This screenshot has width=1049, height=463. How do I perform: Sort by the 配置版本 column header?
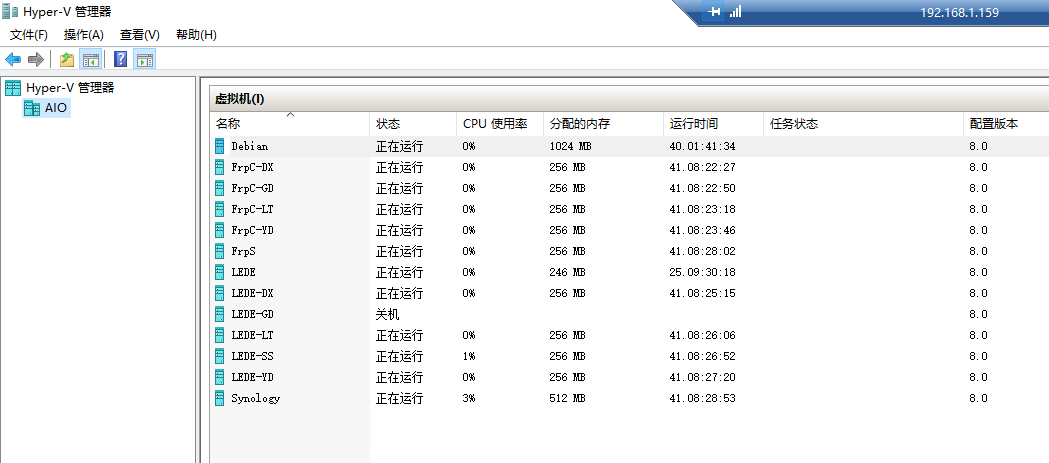1006,124
